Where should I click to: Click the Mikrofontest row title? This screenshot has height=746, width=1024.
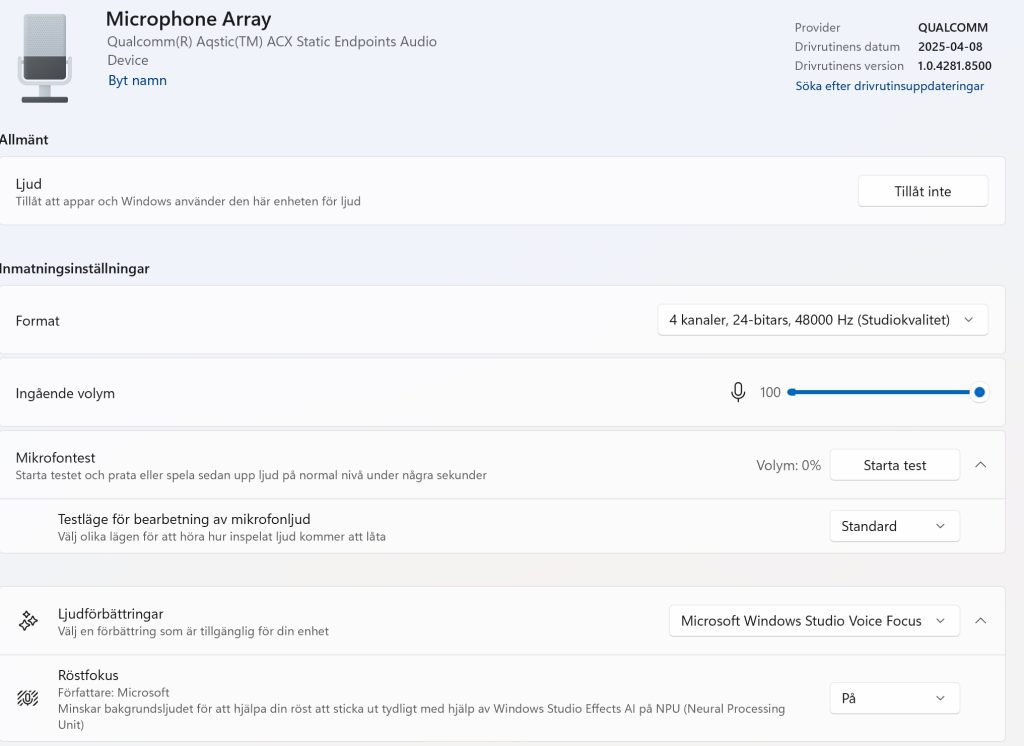tap(55, 458)
